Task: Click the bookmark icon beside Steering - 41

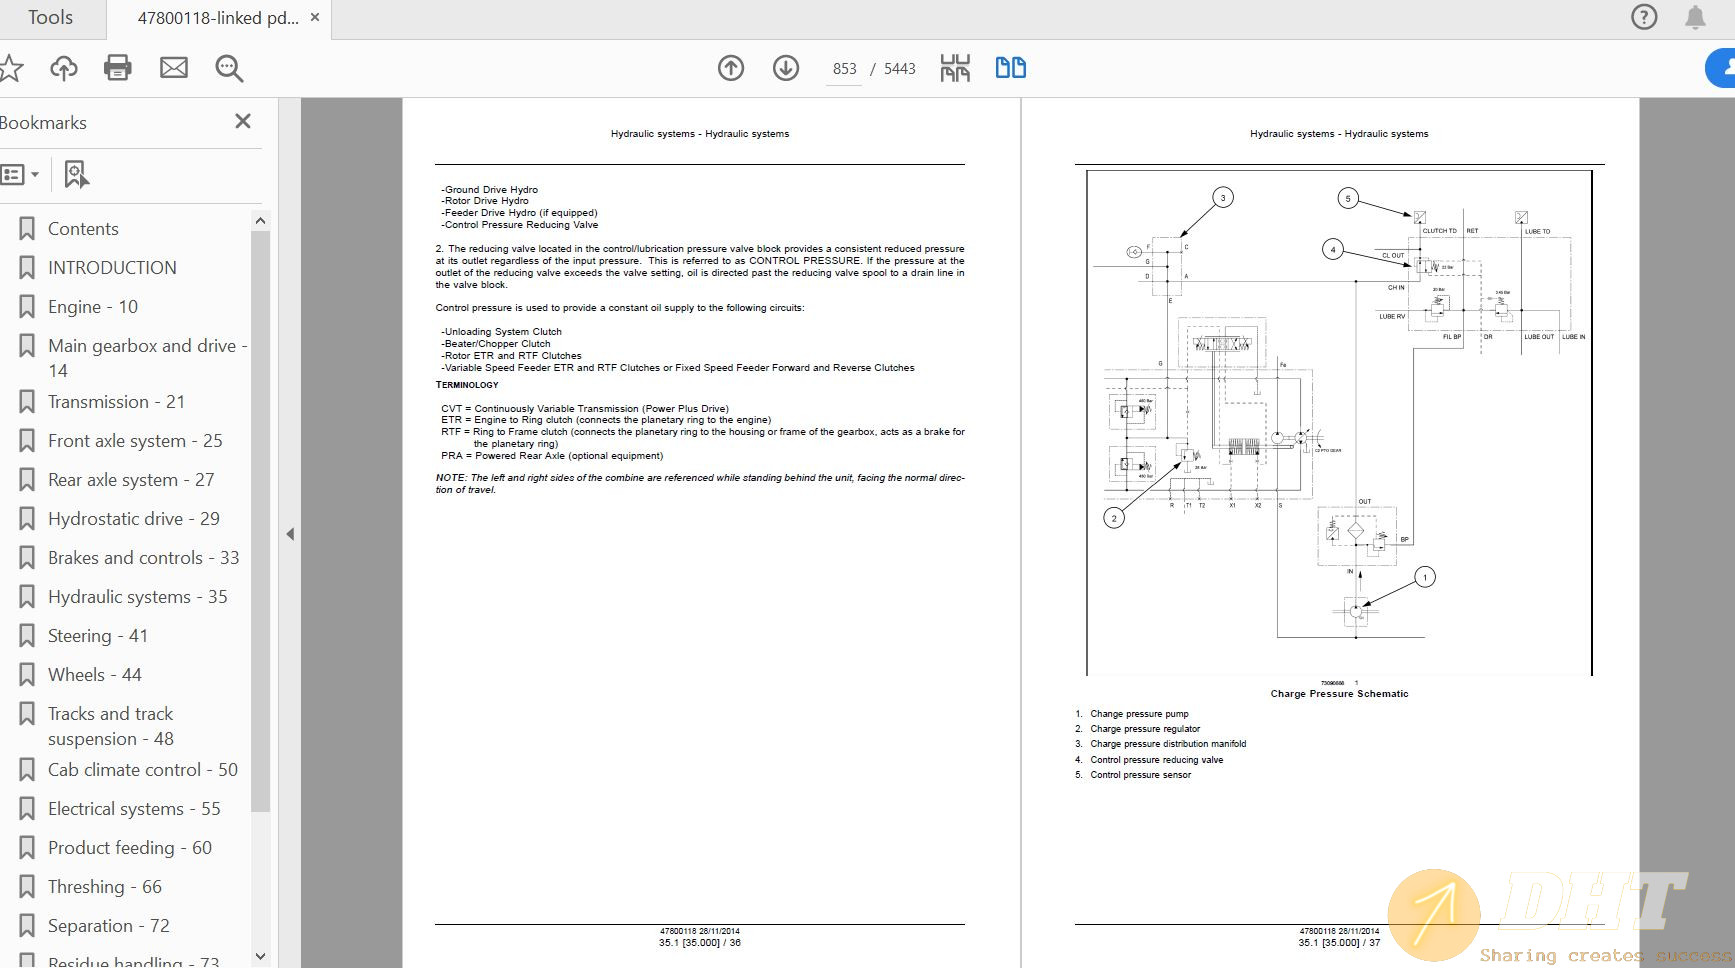Action: (27, 636)
